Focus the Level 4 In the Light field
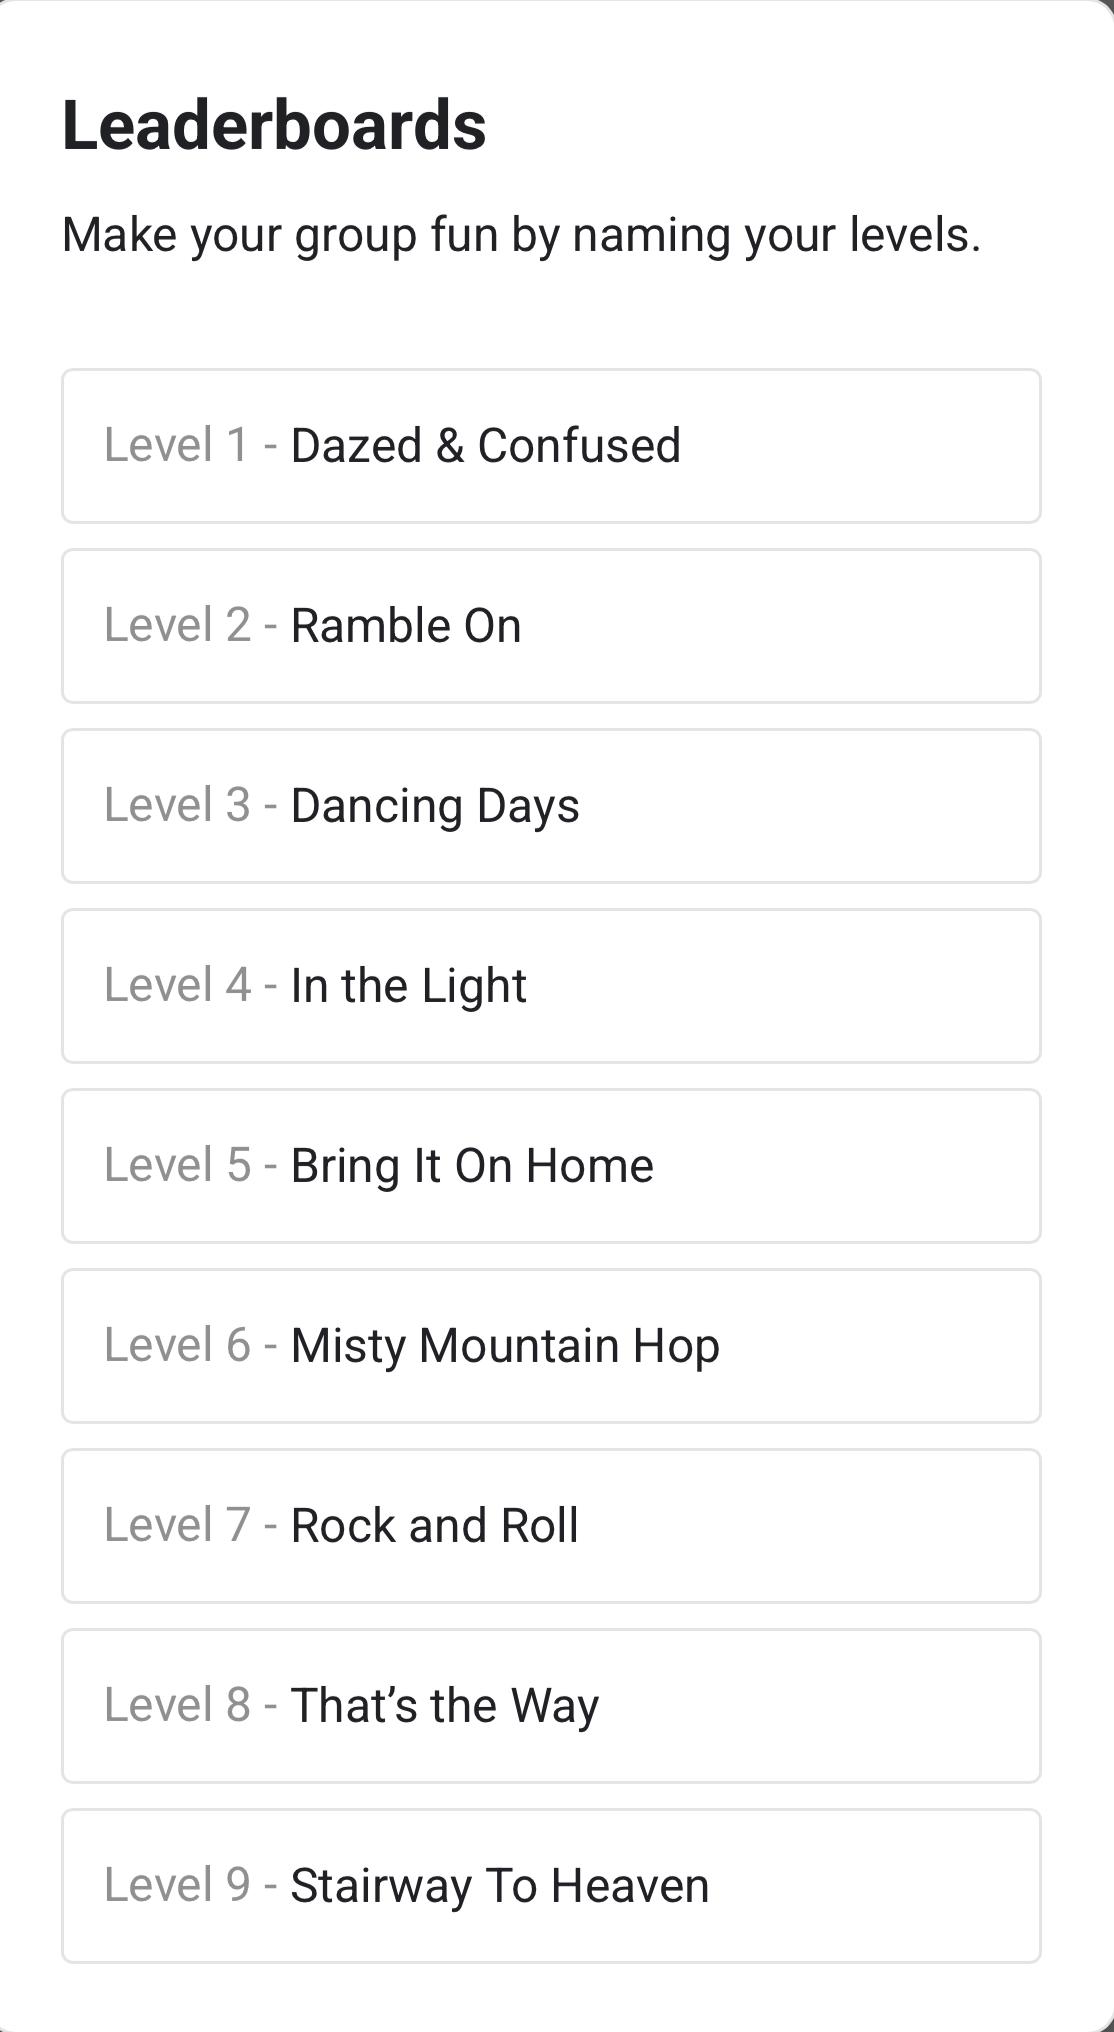 coord(551,986)
